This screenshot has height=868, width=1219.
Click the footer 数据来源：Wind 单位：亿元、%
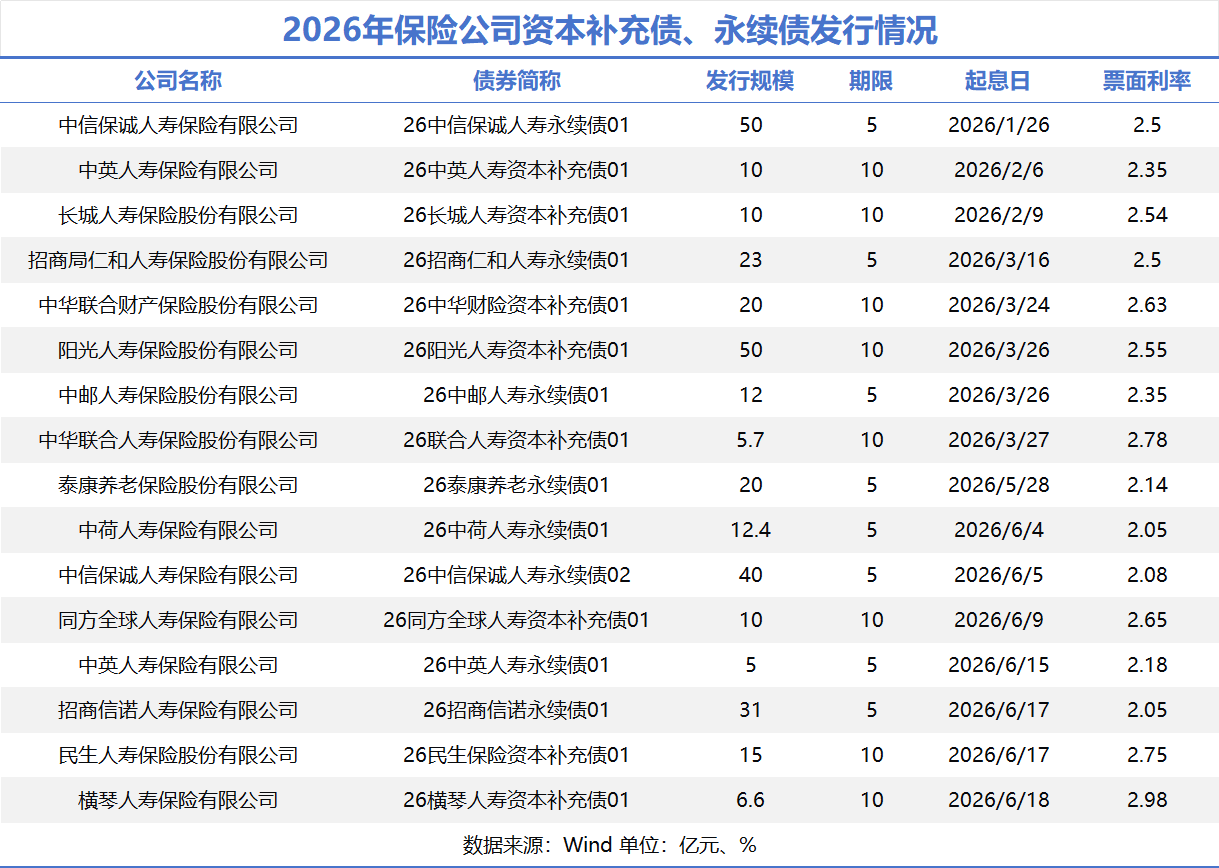[x=610, y=845]
